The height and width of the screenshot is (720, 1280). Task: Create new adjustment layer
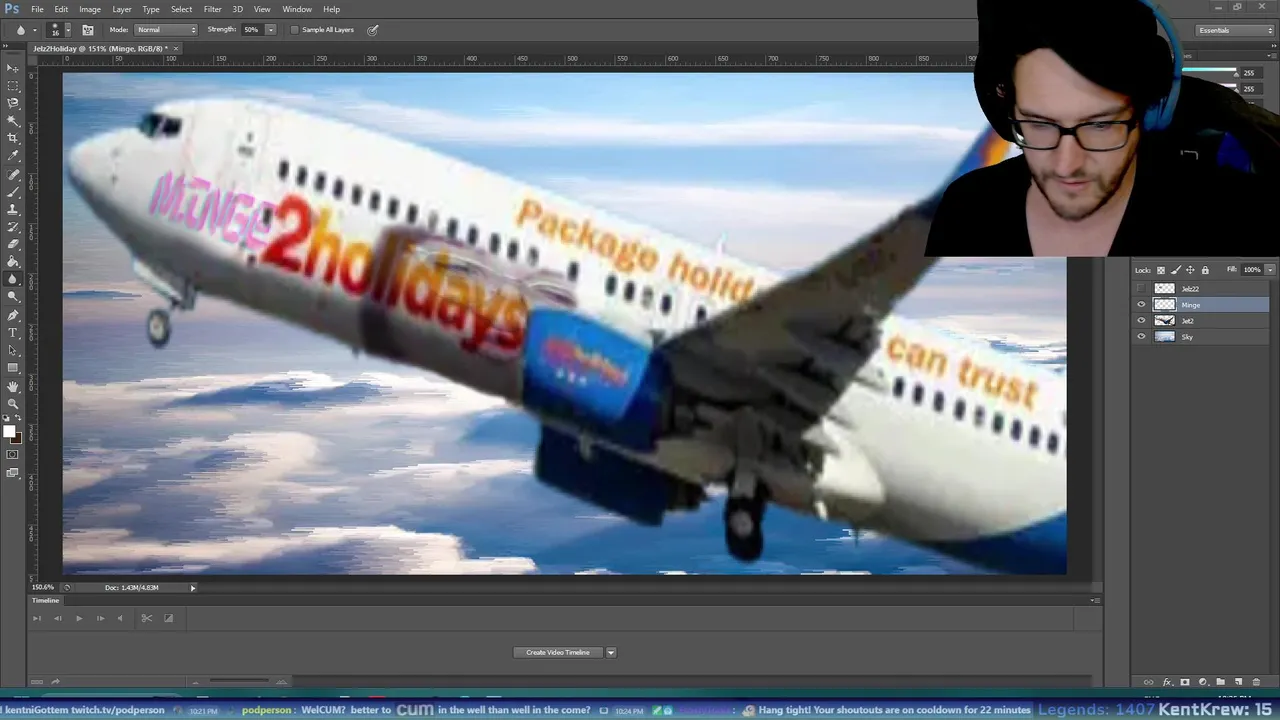[x=1203, y=682]
